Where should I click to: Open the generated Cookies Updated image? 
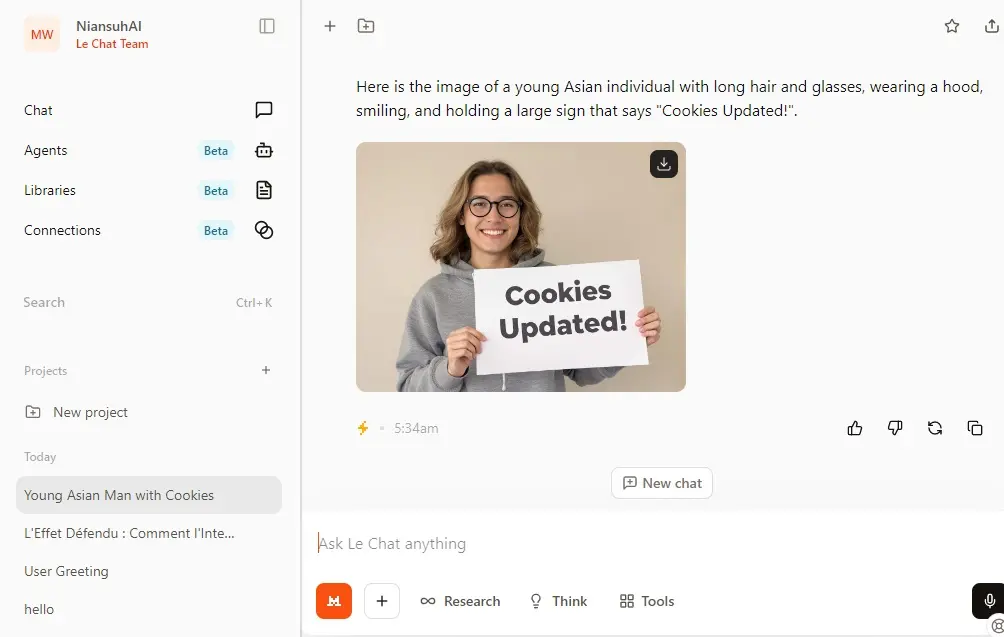tap(521, 267)
